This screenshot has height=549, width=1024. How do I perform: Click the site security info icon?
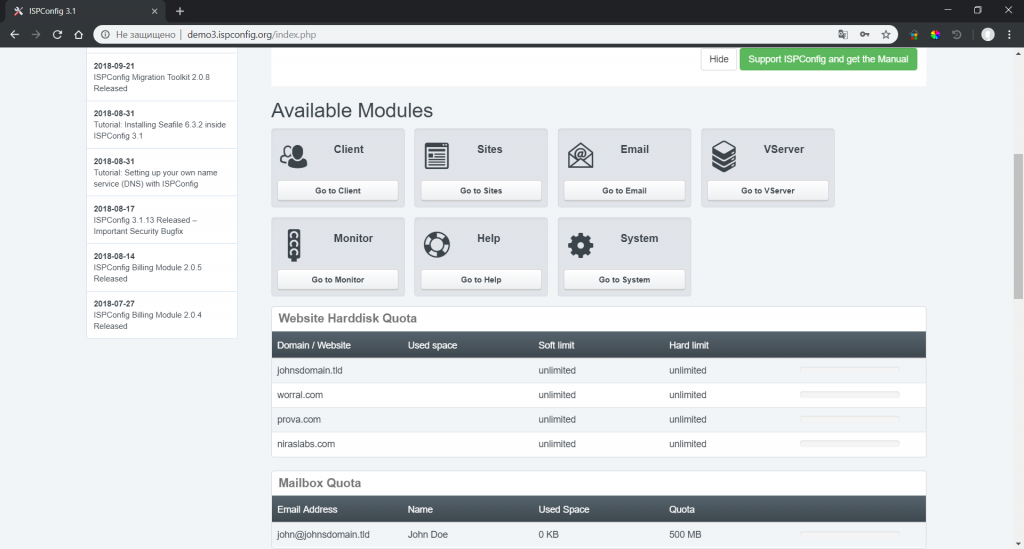(105, 35)
